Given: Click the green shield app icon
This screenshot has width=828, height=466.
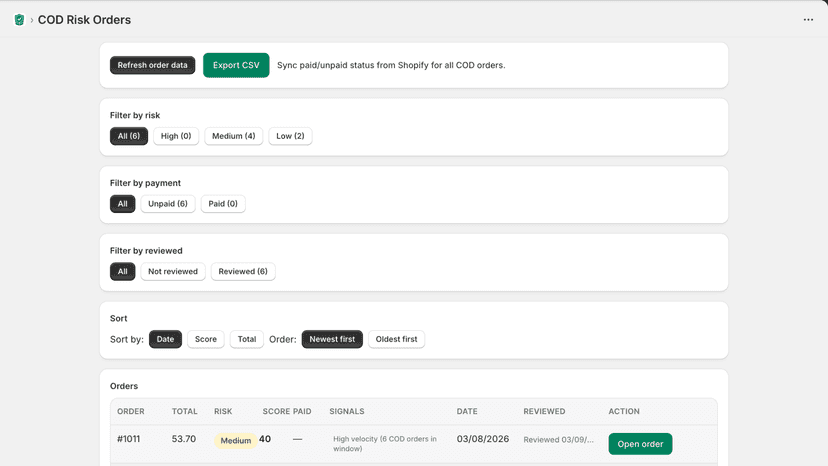Looking at the screenshot, I should [20, 20].
